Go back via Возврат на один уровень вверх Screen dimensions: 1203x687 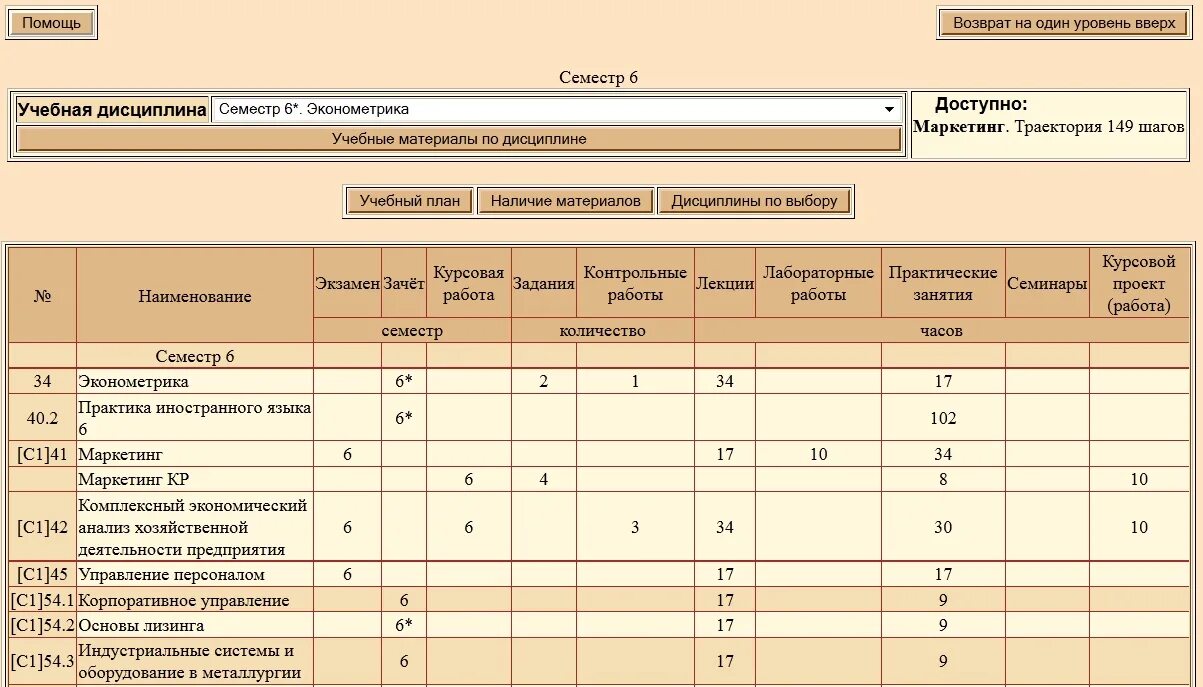(x=1064, y=23)
